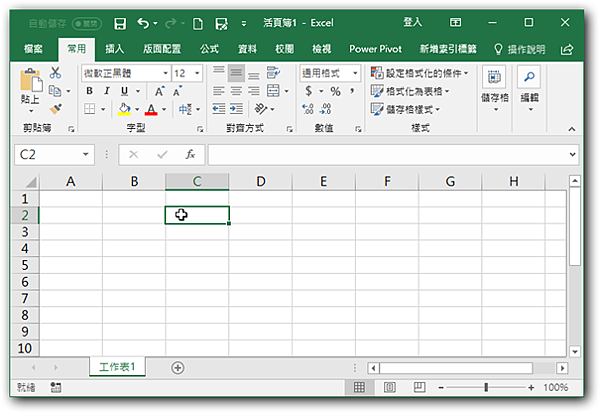The height and width of the screenshot is (413, 600).
Task: Apply the red font color
Action: [151, 109]
